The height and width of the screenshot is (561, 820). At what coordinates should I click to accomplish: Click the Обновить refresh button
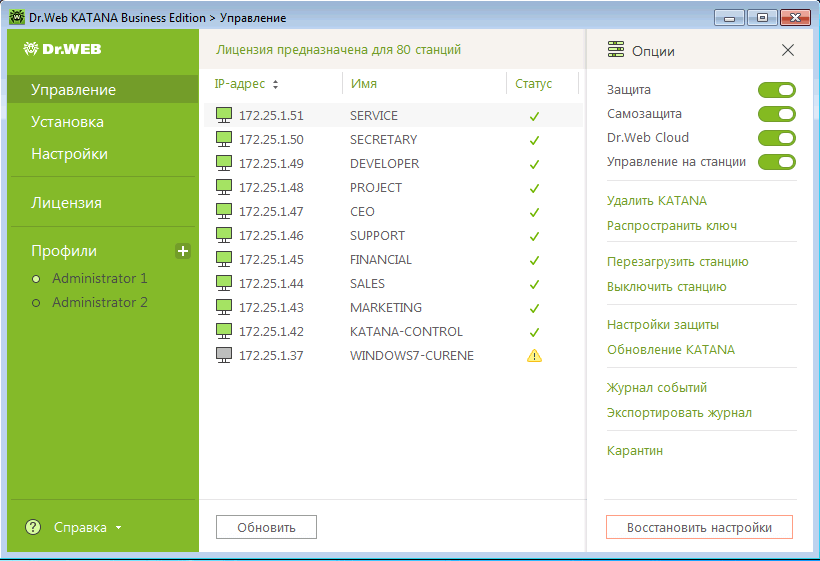click(266, 527)
